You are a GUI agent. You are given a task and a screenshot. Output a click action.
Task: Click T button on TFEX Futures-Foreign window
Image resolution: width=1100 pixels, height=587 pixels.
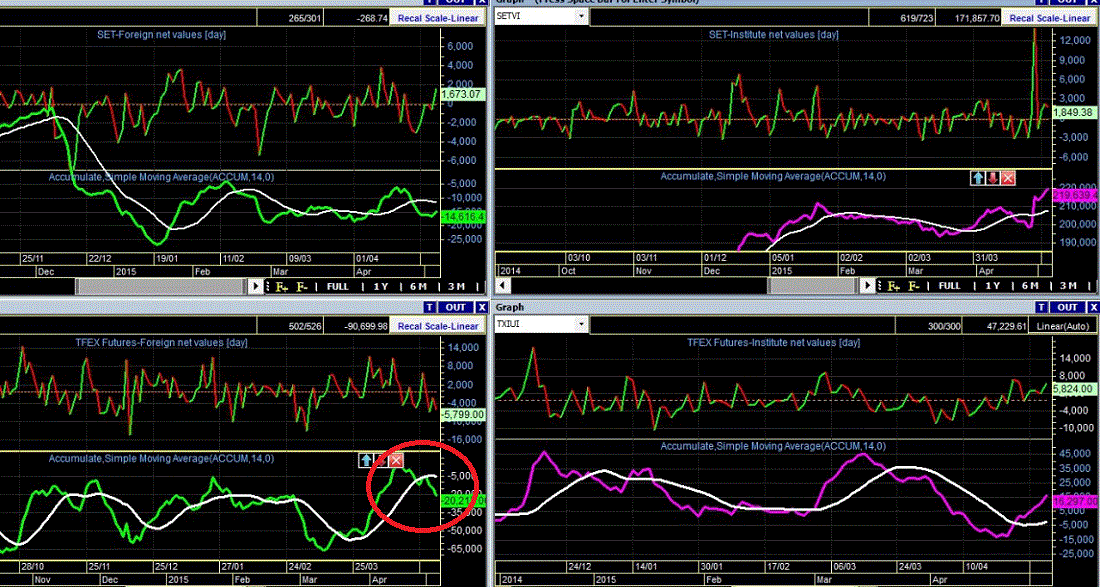point(429,307)
